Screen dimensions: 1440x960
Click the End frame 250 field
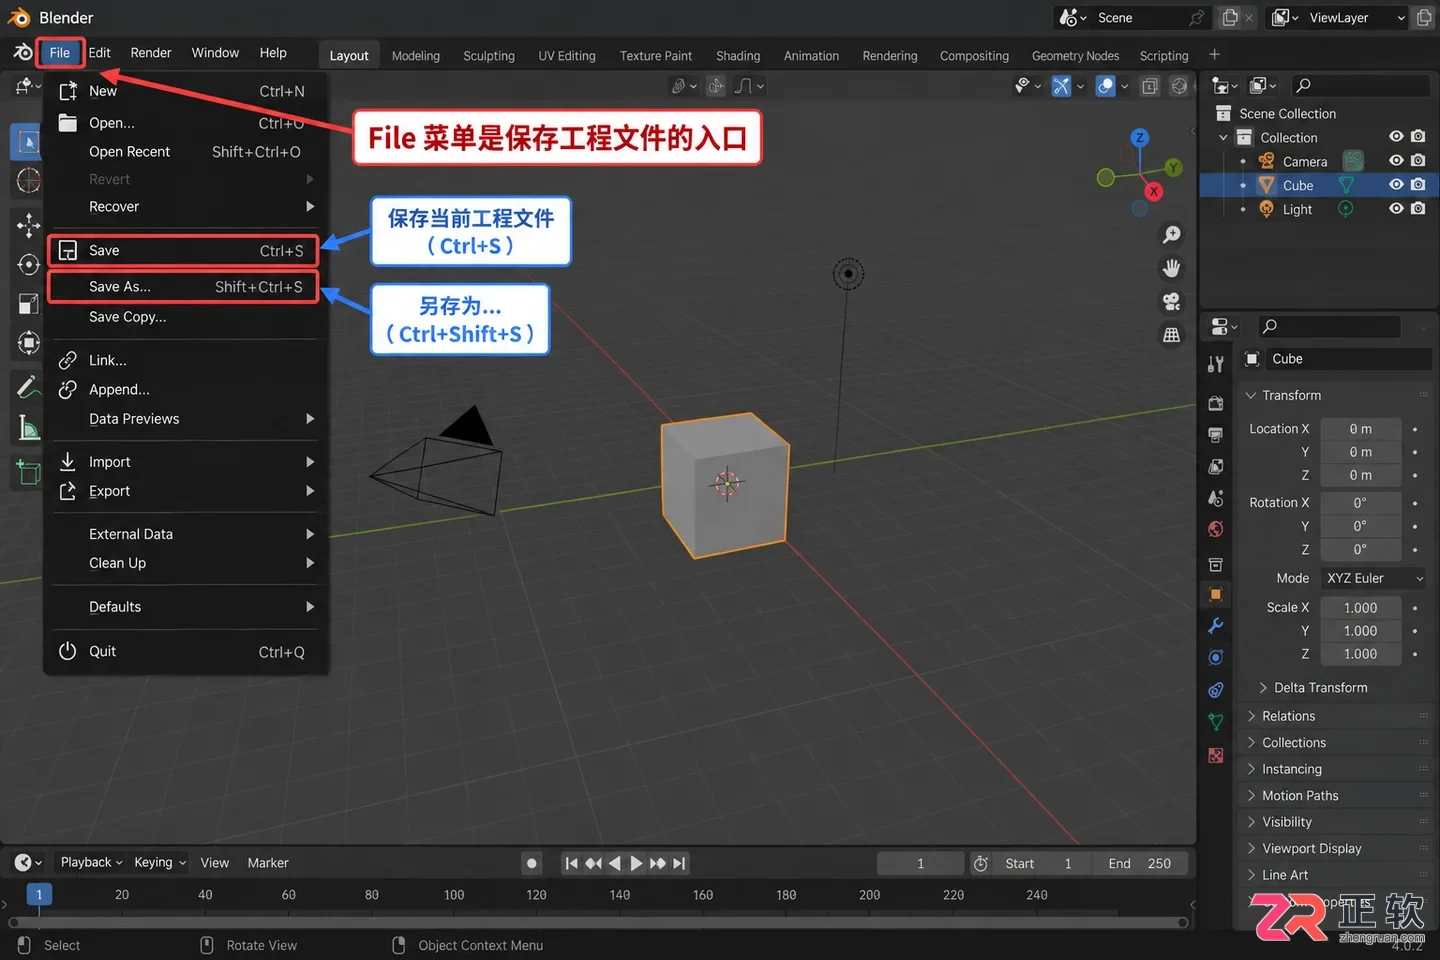(x=1141, y=864)
